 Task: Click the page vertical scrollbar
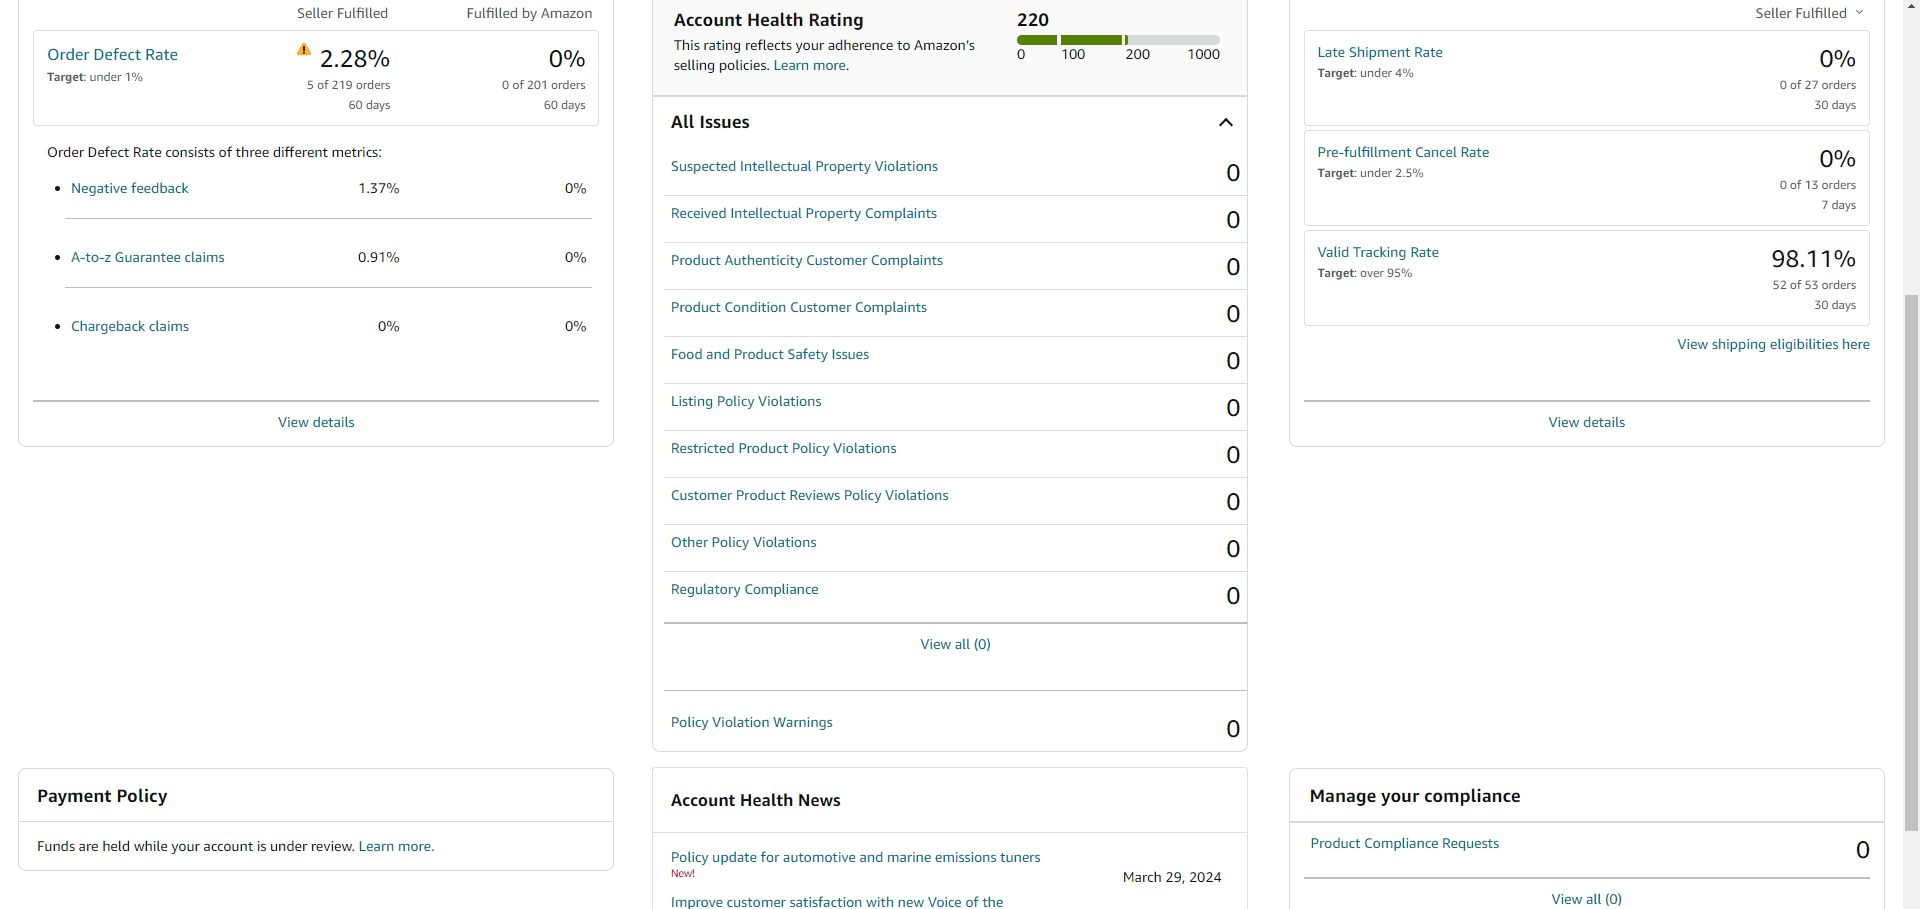1911,560
